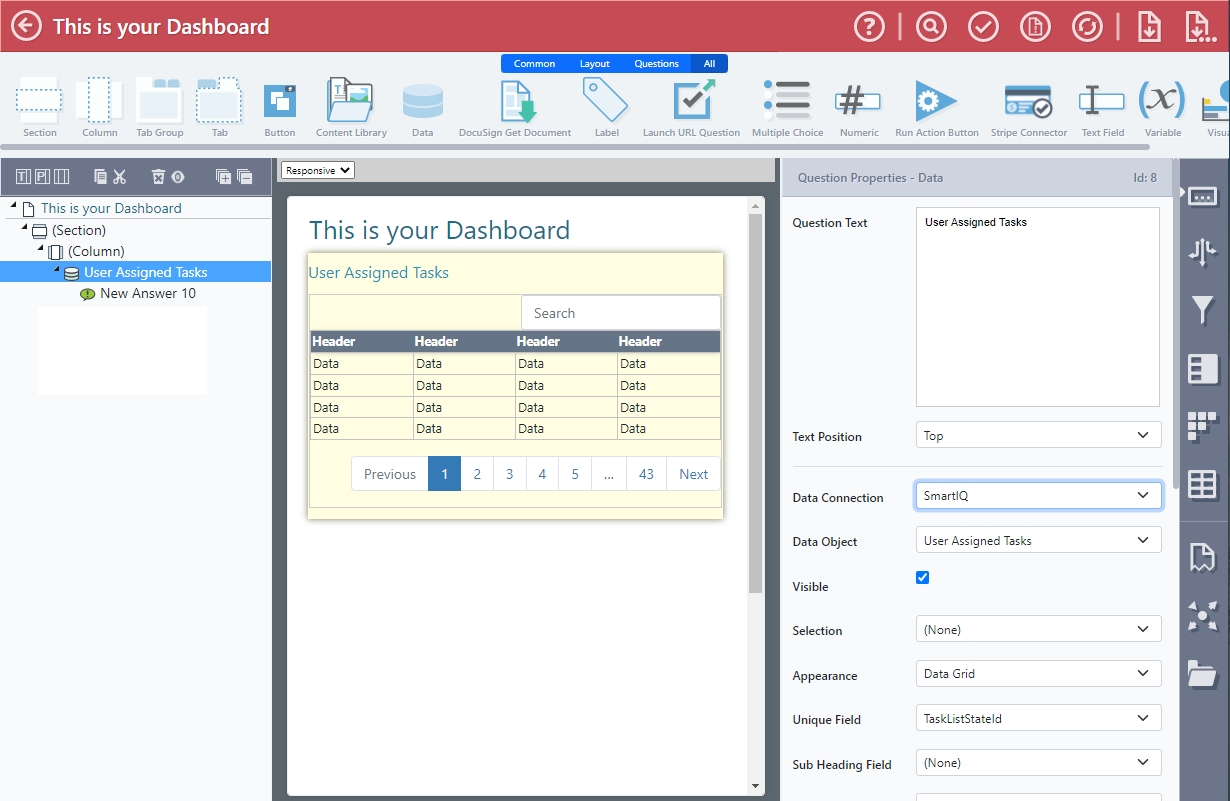This screenshot has height=801, width=1230.
Task: Open the table grid panel in right sidebar
Action: pyautogui.click(x=1202, y=486)
